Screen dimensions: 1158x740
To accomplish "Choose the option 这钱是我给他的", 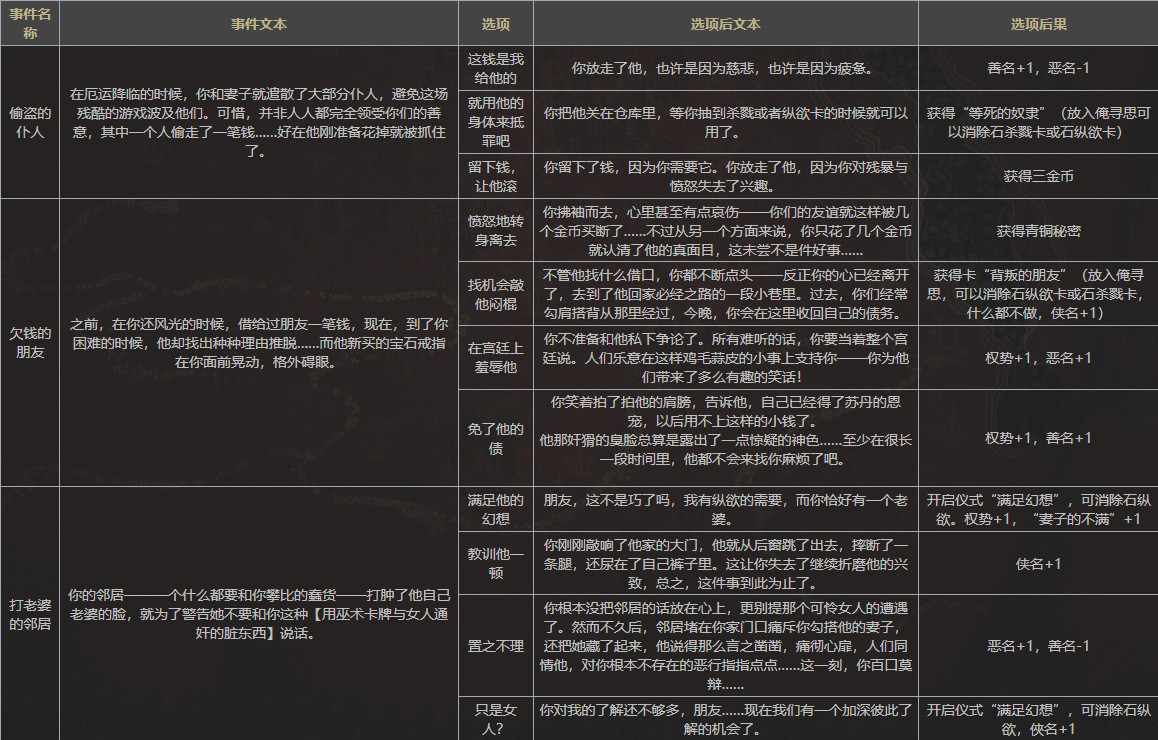I will (x=495, y=68).
